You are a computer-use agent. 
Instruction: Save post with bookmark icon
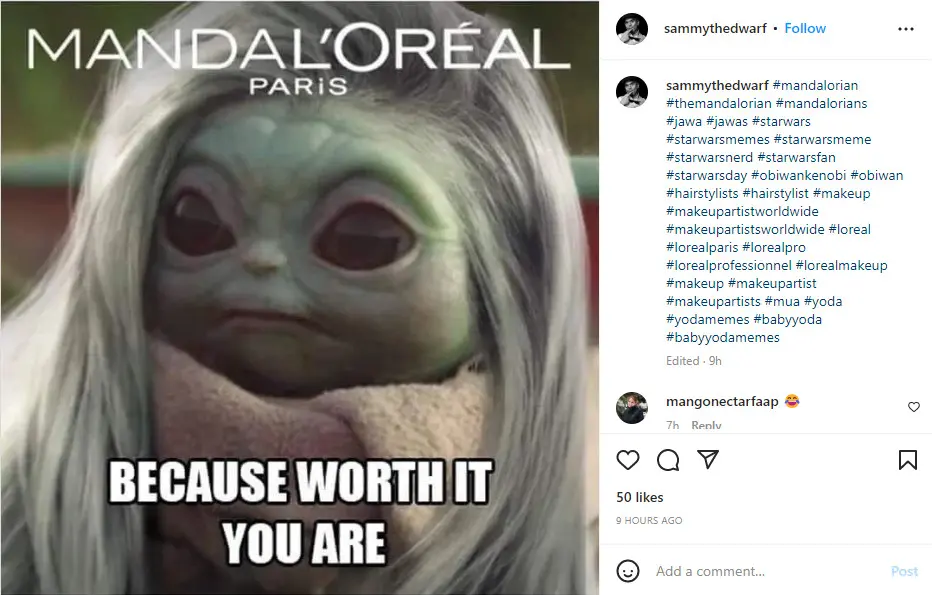tap(908, 460)
